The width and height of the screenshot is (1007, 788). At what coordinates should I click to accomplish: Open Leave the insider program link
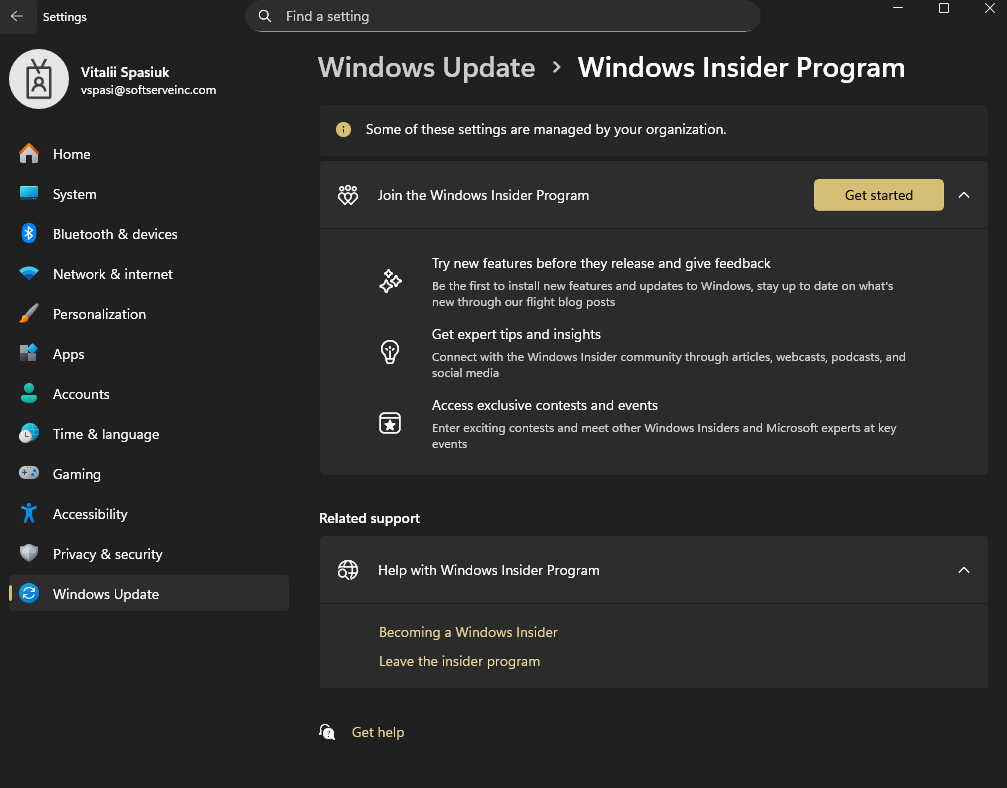click(459, 661)
